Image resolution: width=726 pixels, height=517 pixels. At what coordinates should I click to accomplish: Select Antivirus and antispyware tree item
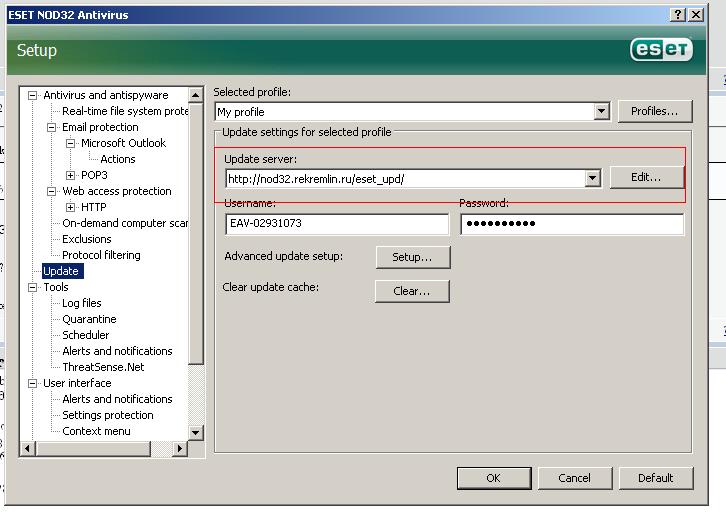106,95
